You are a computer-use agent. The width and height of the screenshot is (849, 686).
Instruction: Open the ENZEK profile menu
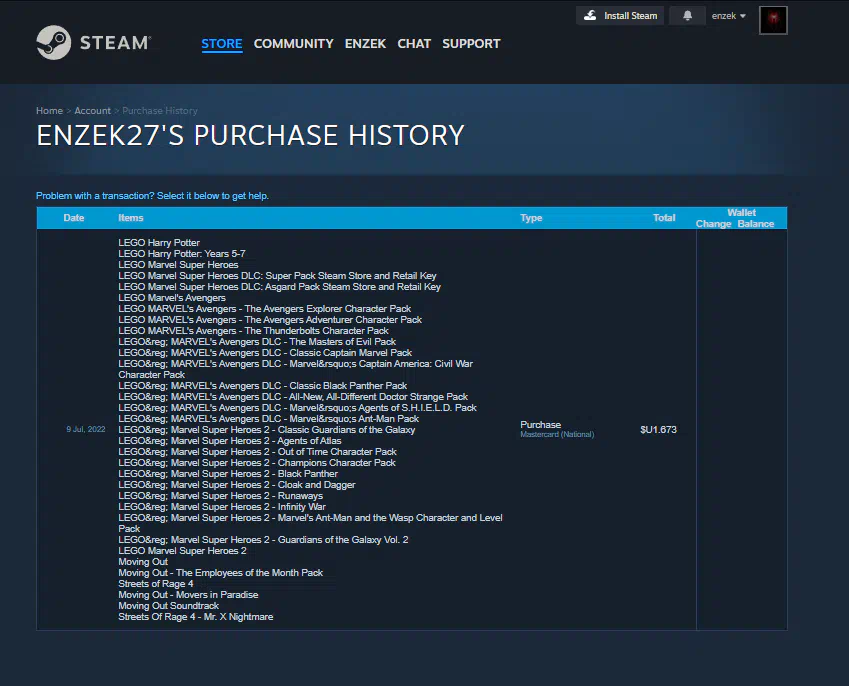[x=365, y=44]
